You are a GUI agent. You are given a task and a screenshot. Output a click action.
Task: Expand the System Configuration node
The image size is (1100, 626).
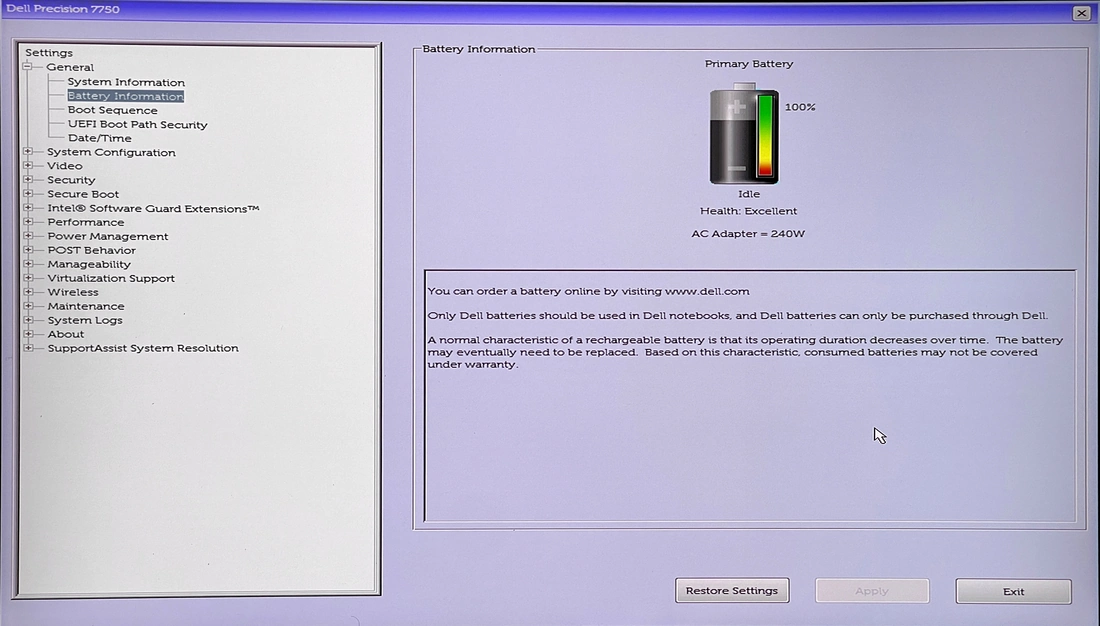(x=28, y=152)
